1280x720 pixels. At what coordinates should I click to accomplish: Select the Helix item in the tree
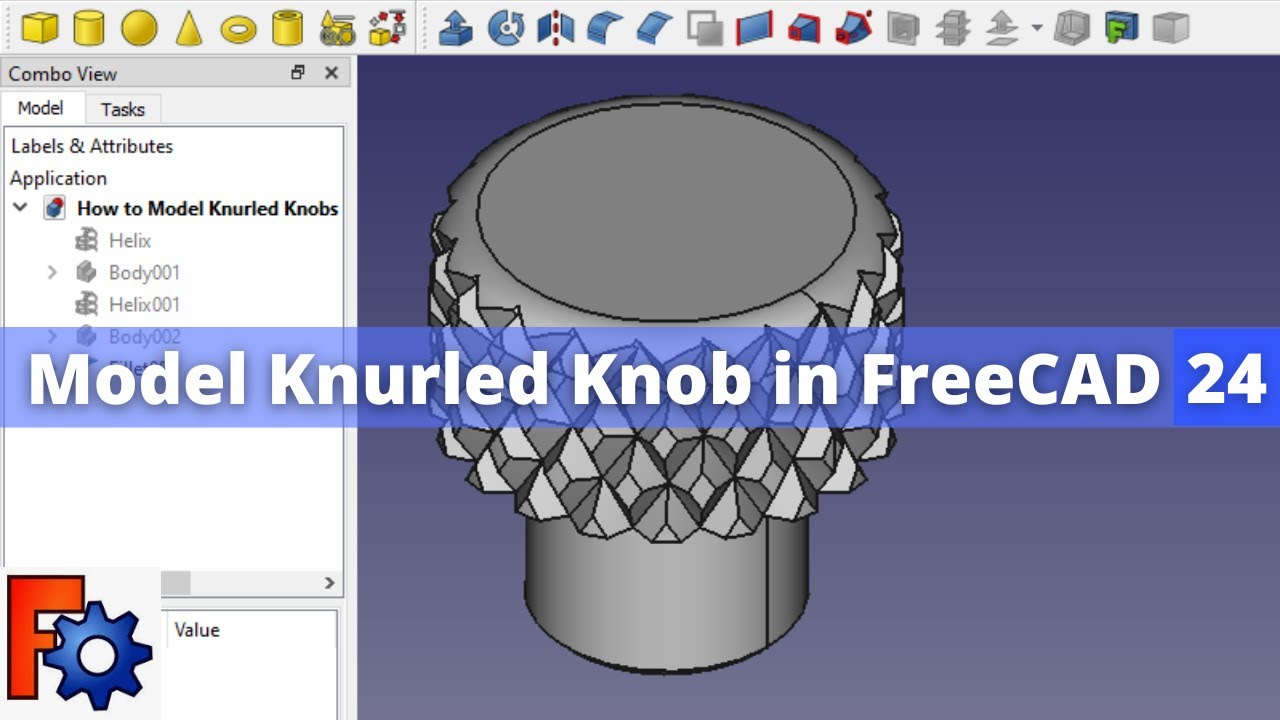click(x=130, y=240)
